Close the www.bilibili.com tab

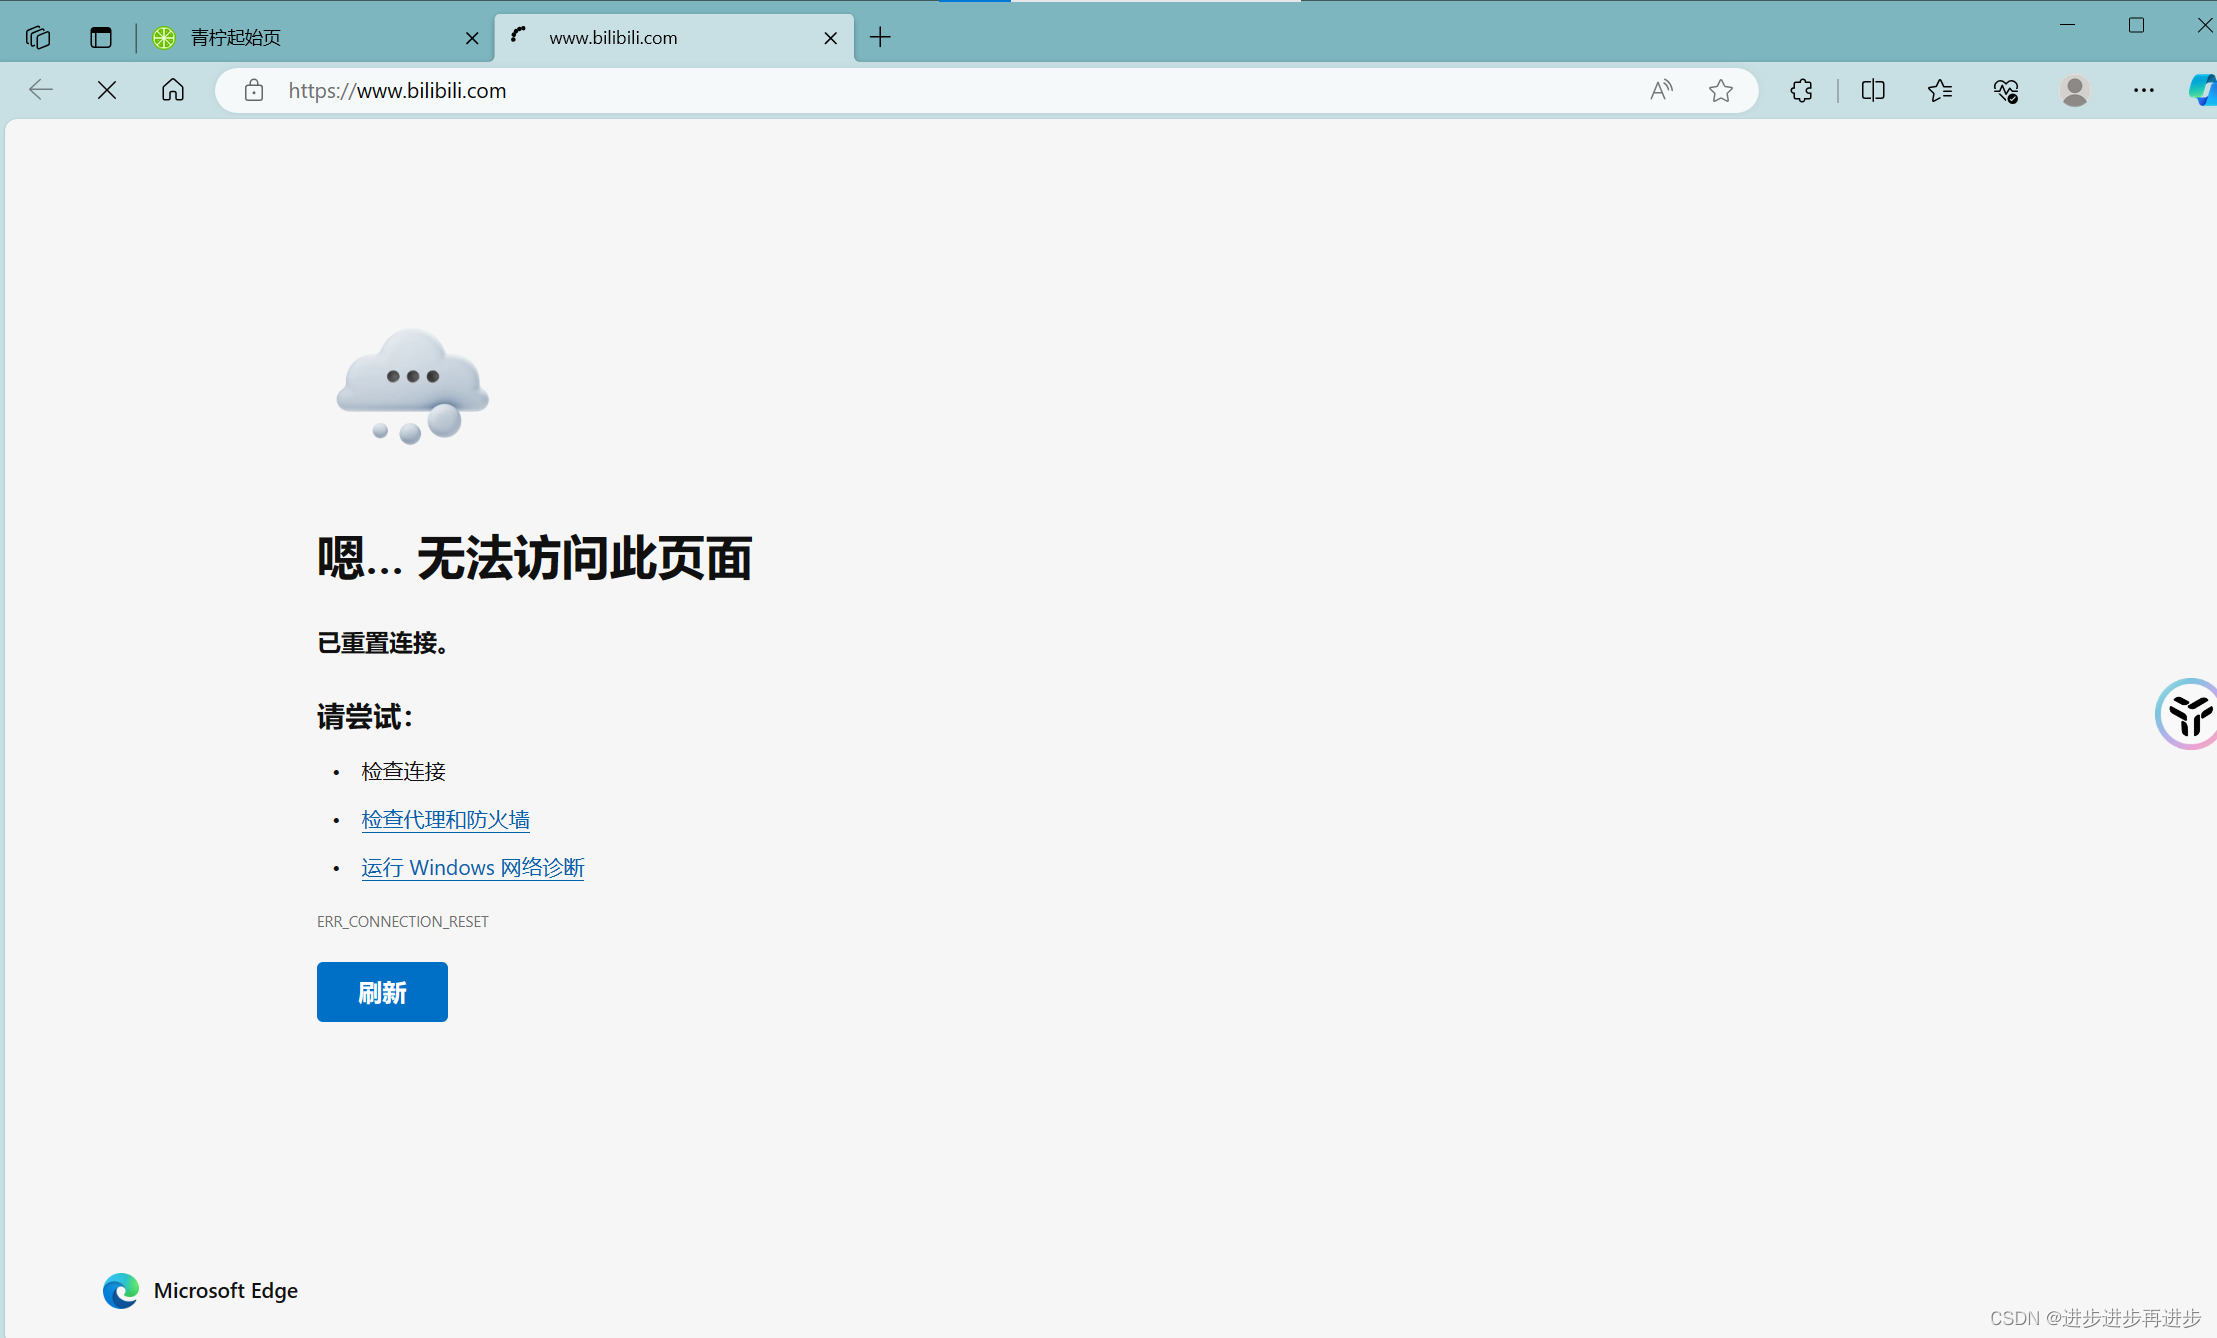830,38
